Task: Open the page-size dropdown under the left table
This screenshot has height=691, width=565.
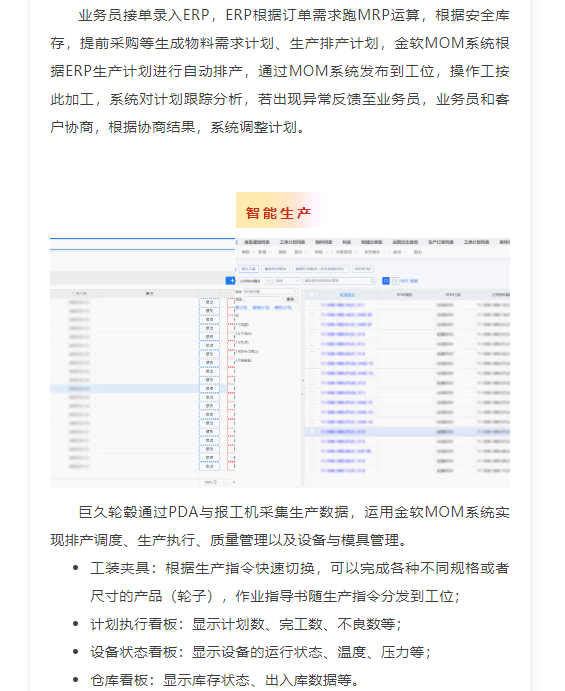Action: point(214,483)
